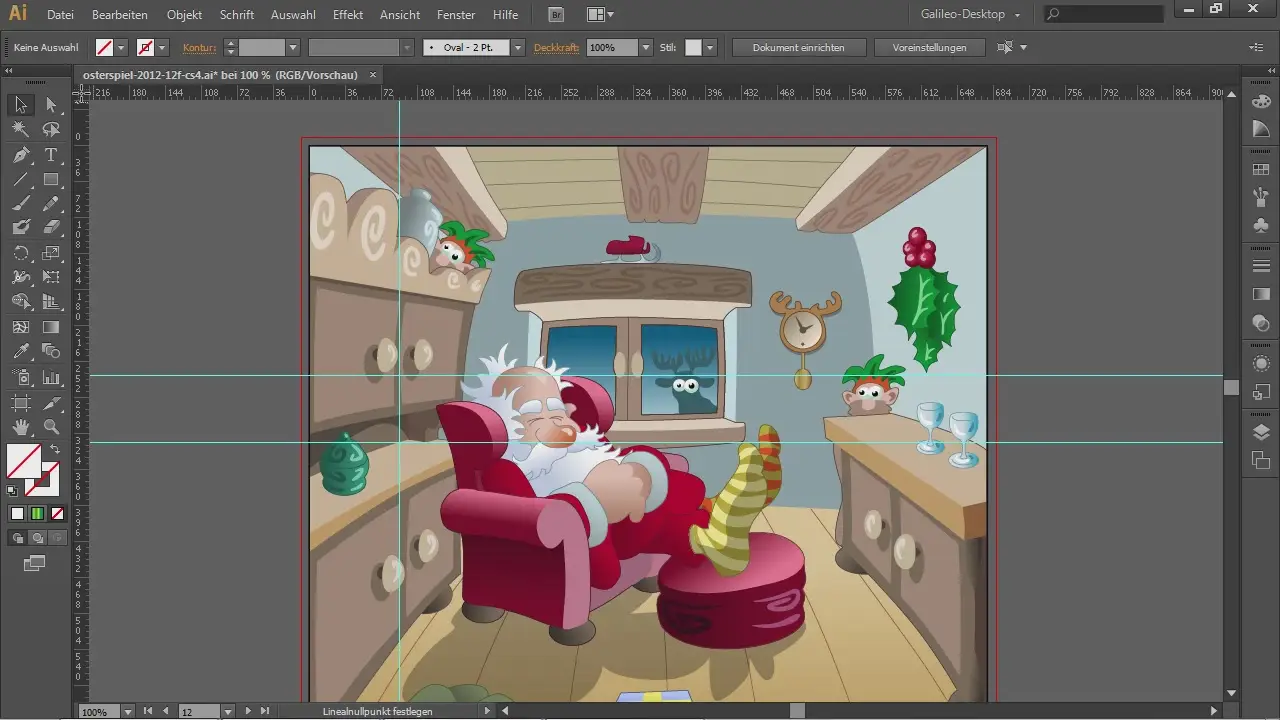Set paint mode to Gradient
1280x720 pixels.
coord(37,513)
